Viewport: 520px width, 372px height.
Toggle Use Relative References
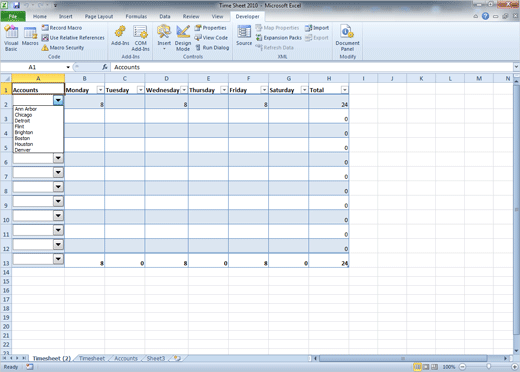tap(73, 38)
